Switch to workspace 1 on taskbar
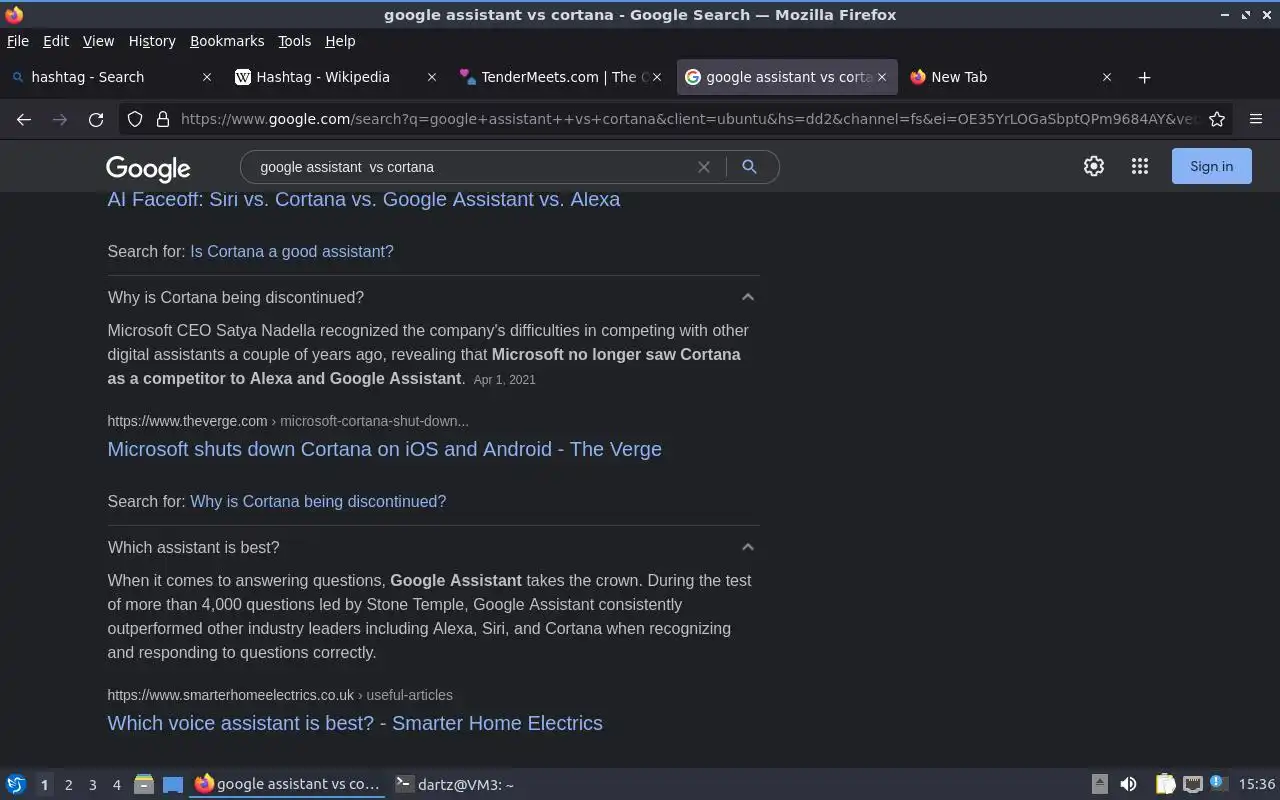Image resolution: width=1280 pixels, height=800 pixels. 44,785
